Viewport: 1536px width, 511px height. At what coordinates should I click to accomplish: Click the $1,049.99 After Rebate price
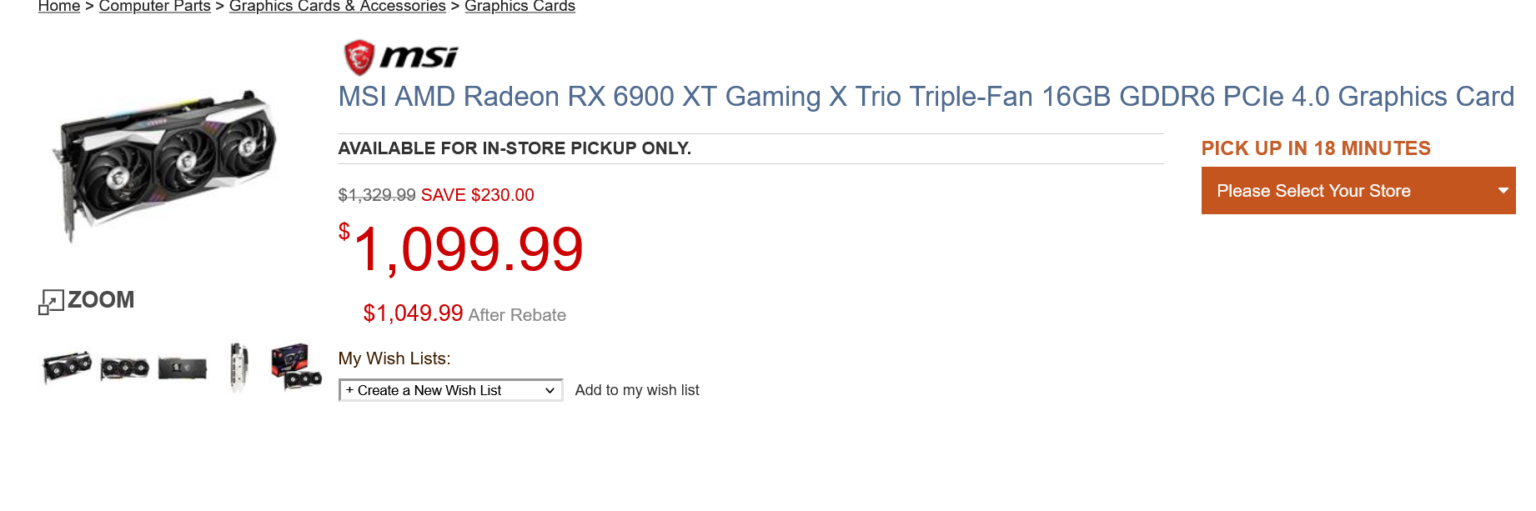pyautogui.click(x=413, y=313)
